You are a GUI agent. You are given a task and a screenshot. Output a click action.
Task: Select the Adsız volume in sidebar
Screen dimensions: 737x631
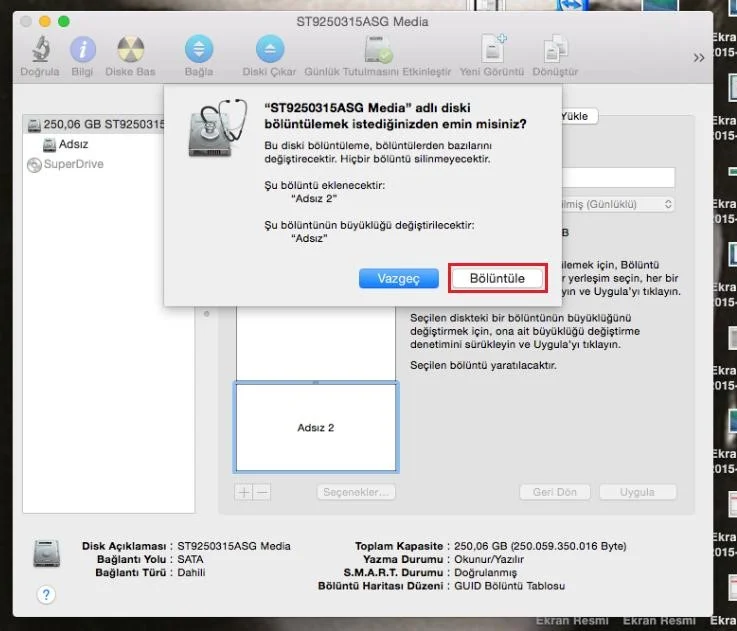coord(72,144)
